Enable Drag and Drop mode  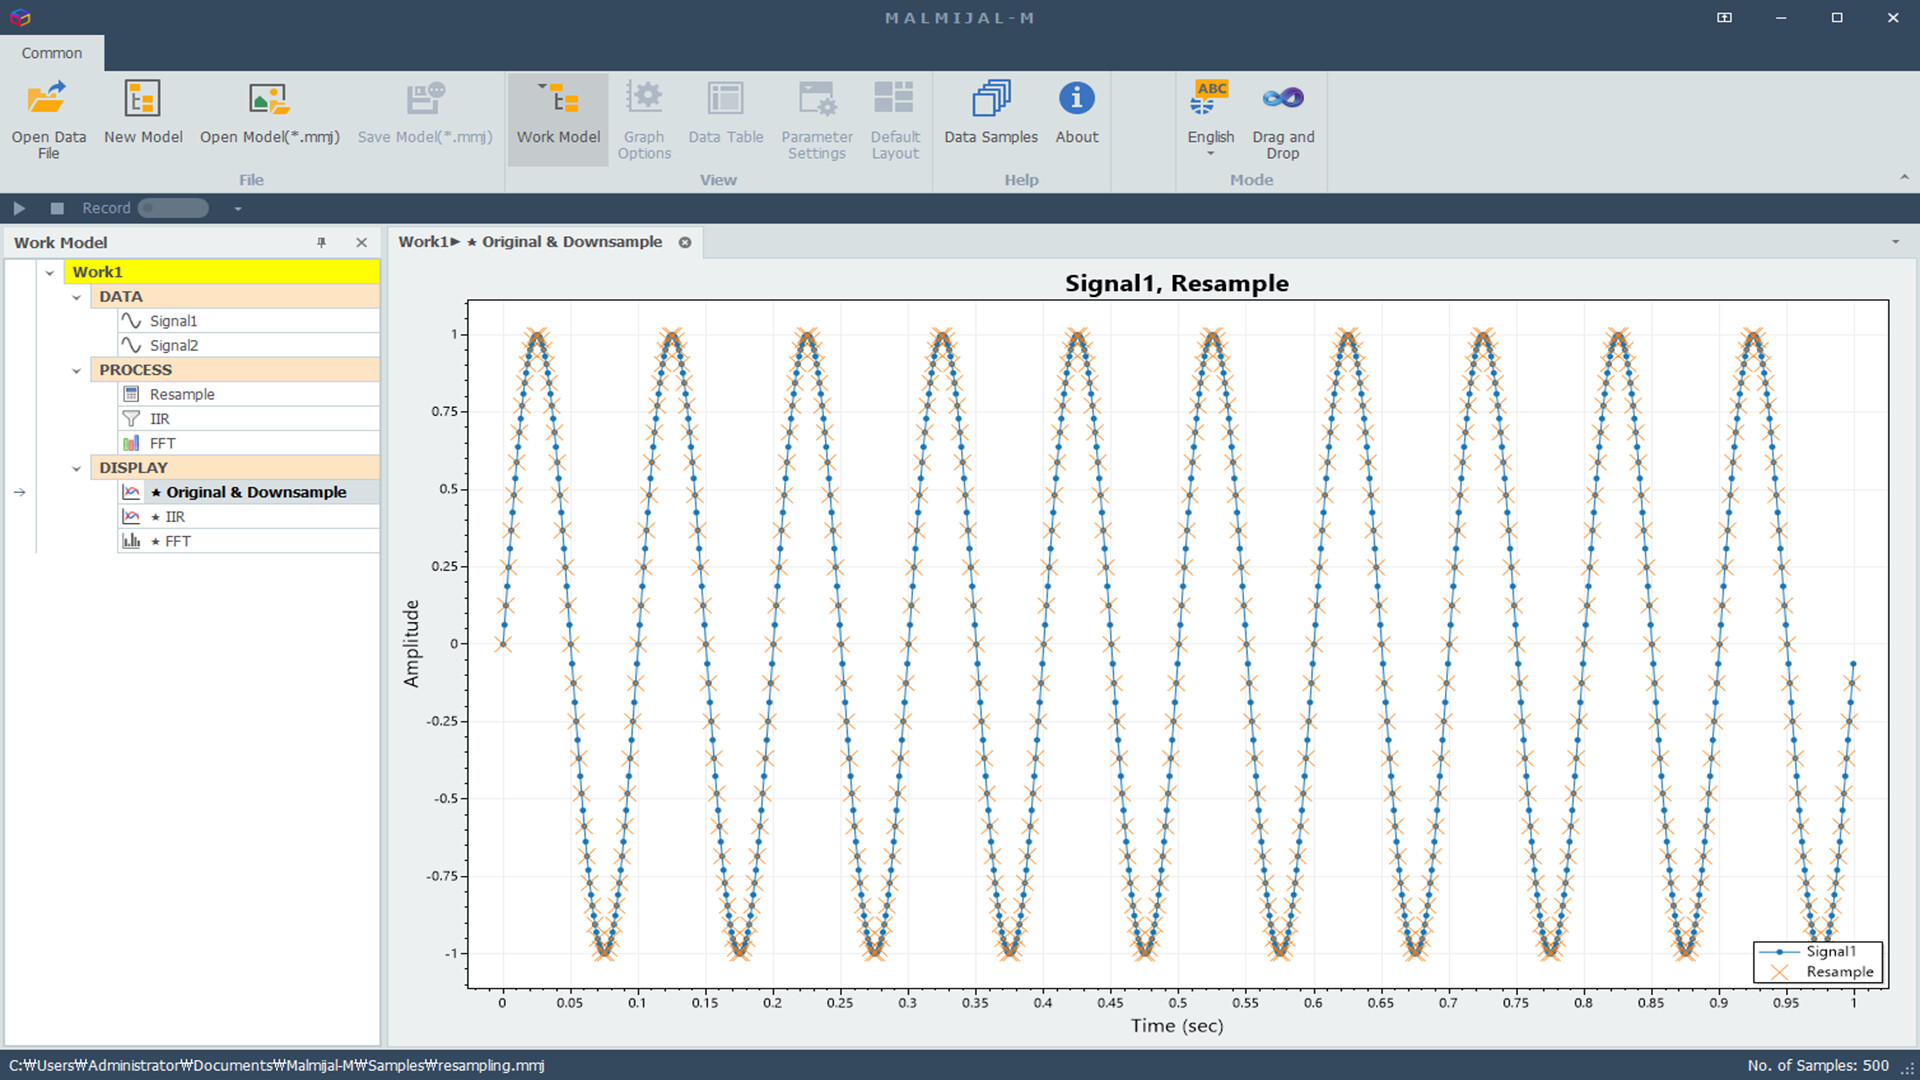1282,118
